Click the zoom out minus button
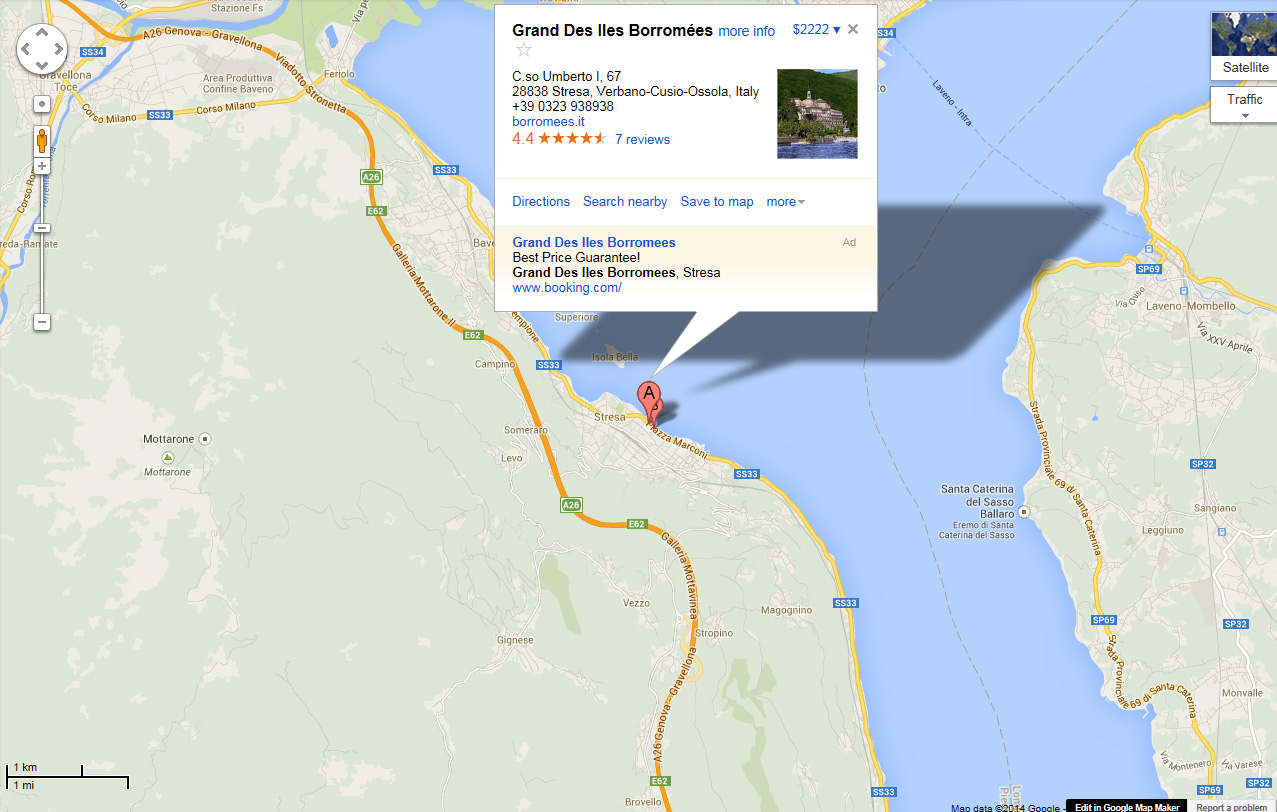Viewport: 1277px width, 812px height. point(42,322)
